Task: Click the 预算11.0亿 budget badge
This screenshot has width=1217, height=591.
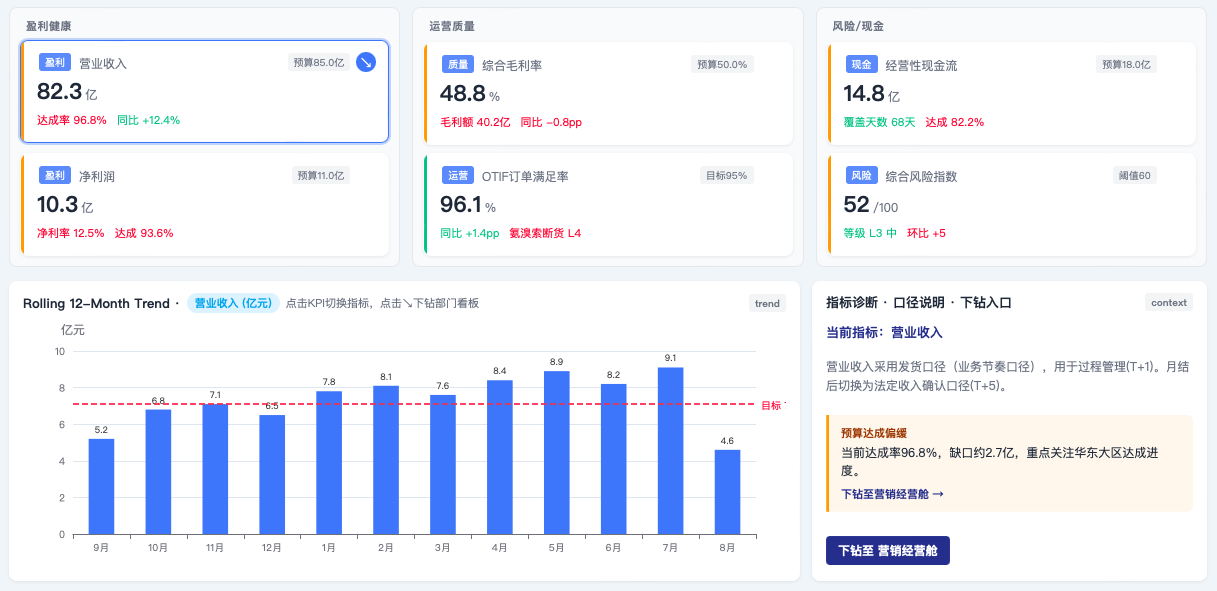Action: (x=320, y=175)
